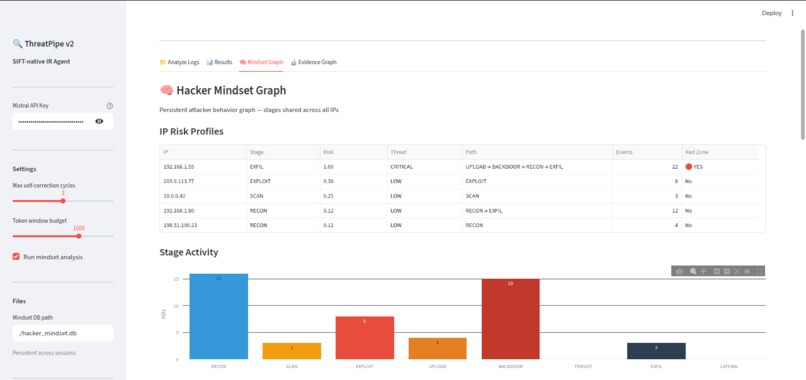Select IP cell 192.168.1.55
Viewport: 806px width, 380px height.
tap(203, 167)
